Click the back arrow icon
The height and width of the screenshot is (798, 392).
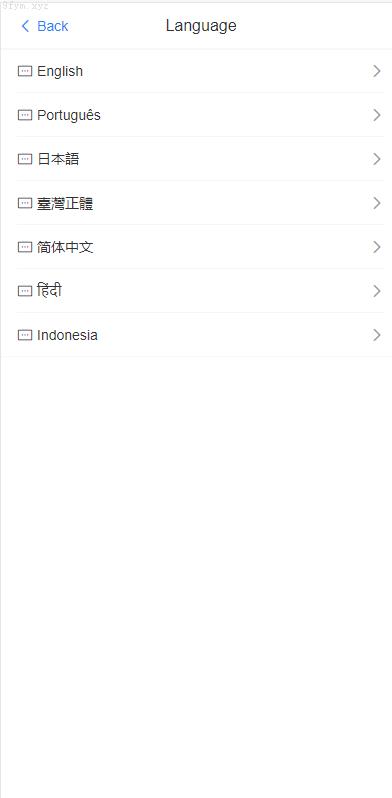tap(25, 26)
